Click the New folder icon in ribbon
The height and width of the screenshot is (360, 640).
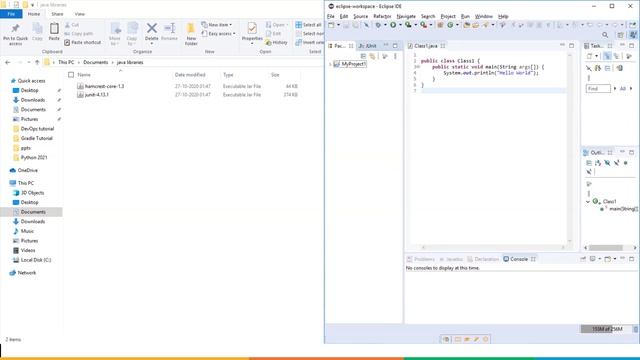191,28
